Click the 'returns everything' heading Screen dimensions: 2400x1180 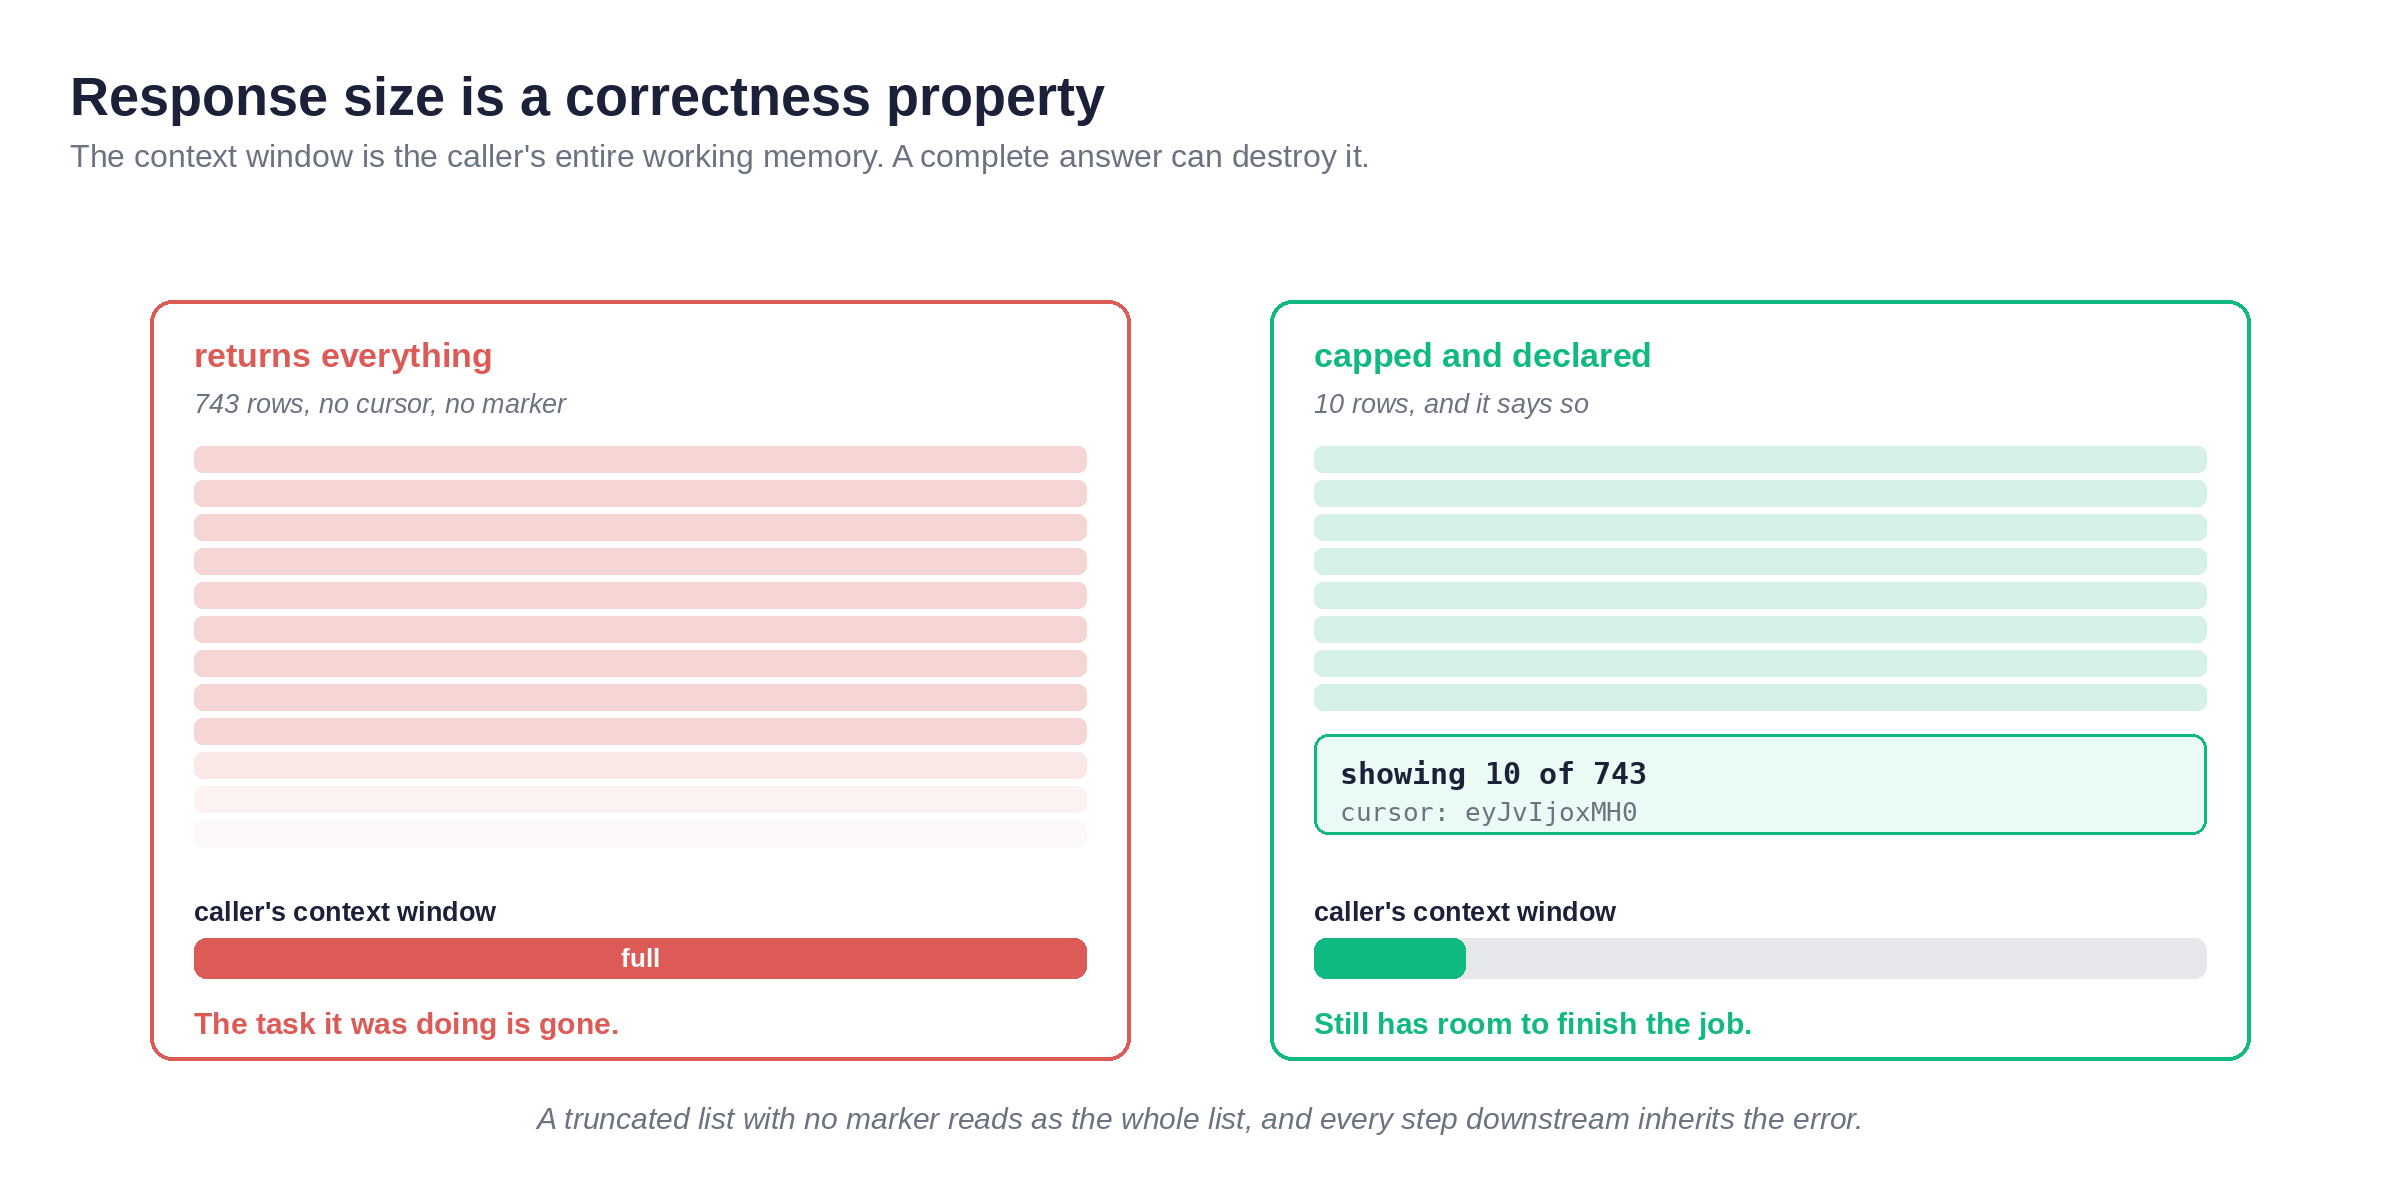[x=343, y=356]
